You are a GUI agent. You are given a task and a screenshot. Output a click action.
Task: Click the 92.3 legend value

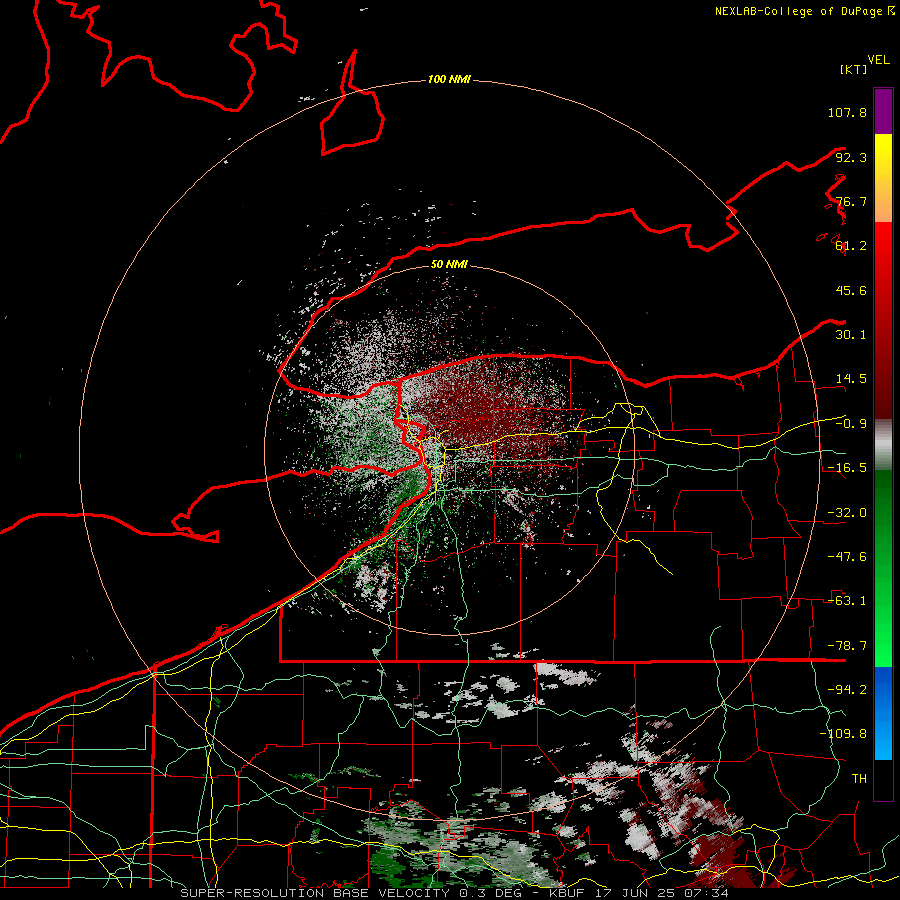tap(851, 157)
